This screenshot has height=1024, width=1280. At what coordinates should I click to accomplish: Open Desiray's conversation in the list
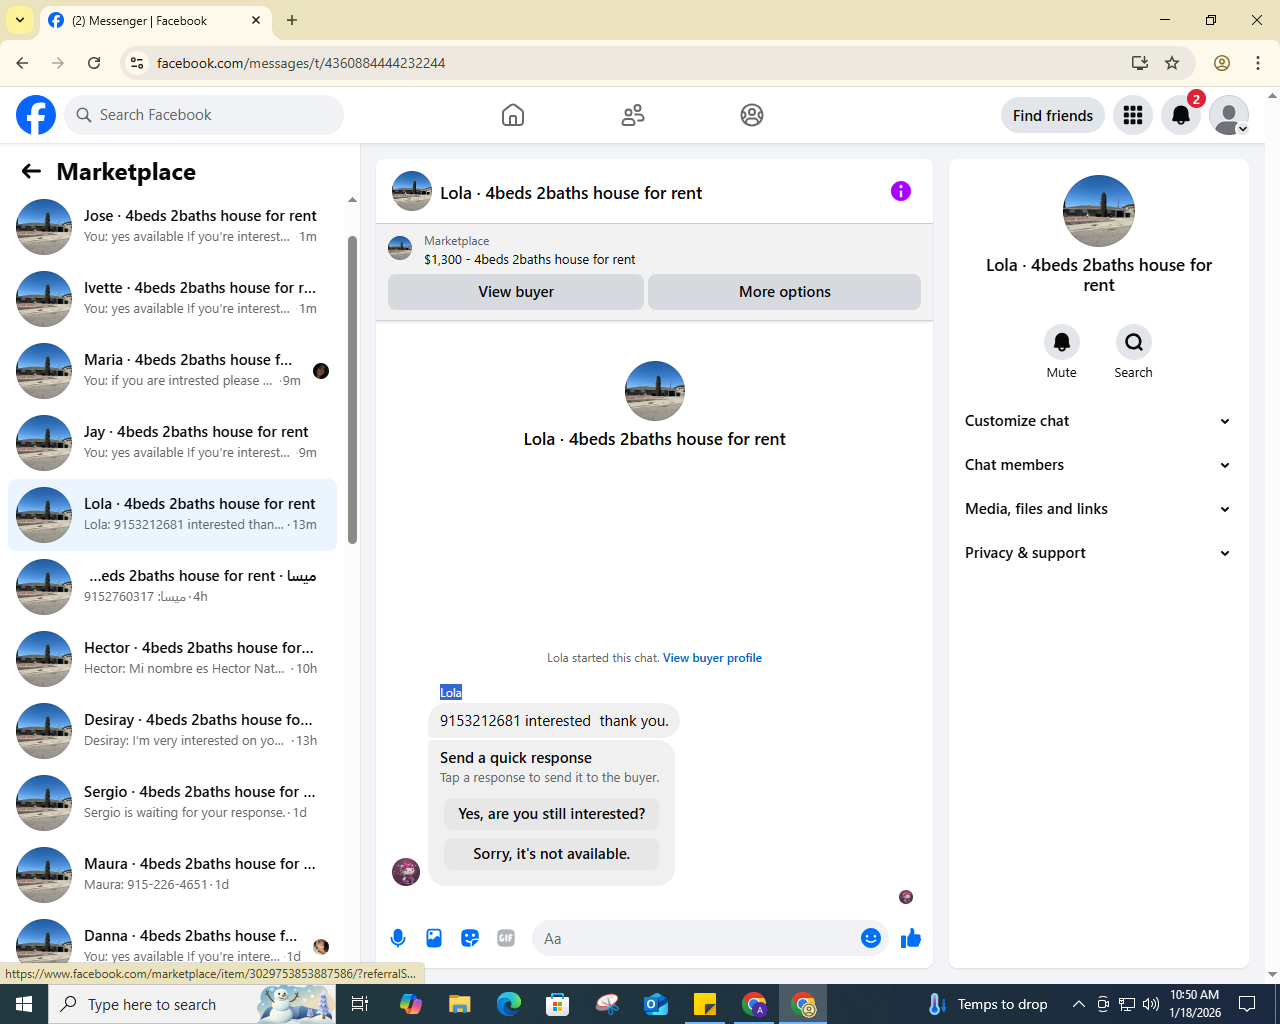[x=172, y=730]
